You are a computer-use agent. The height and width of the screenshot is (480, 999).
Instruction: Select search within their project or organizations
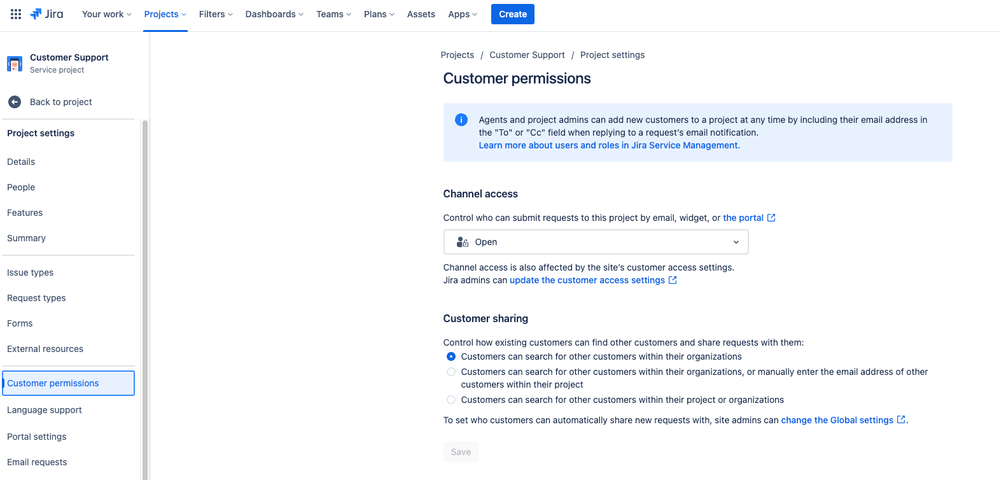tap(451, 400)
